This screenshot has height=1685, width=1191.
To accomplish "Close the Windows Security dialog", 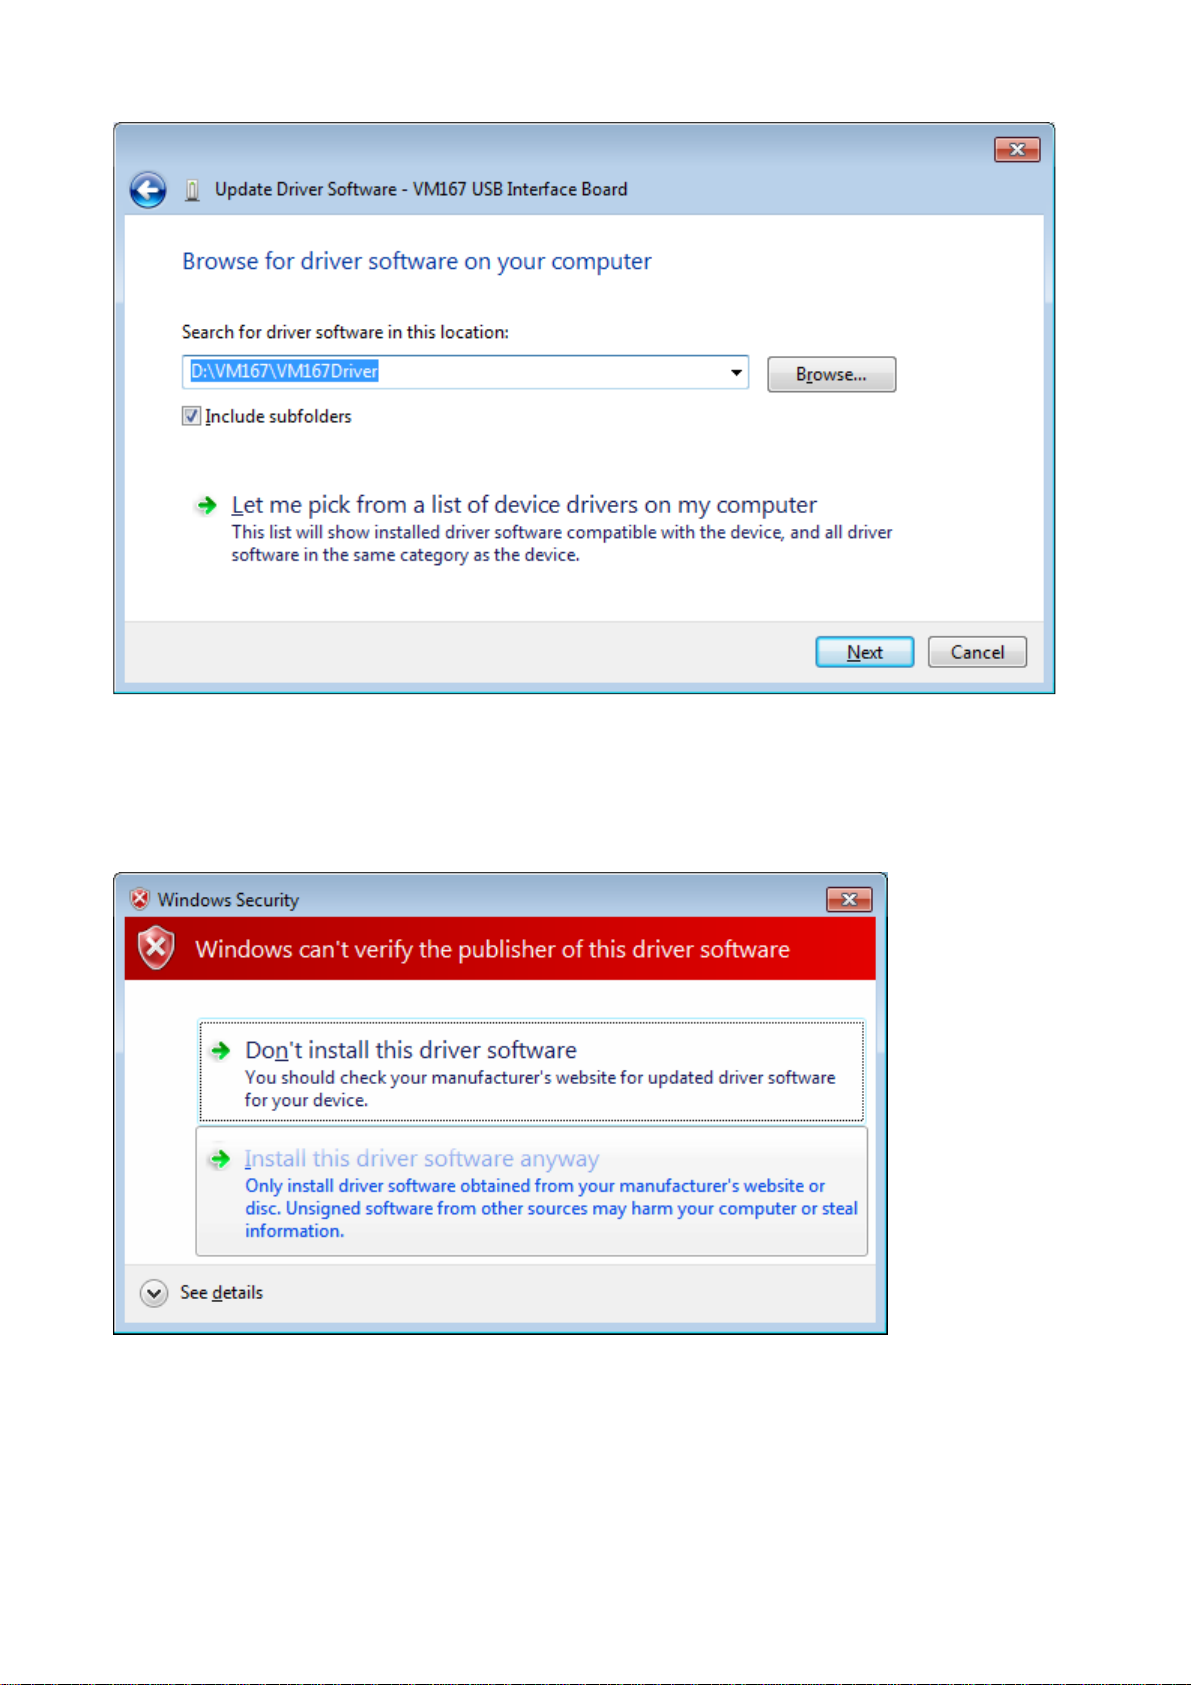I will [849, 899].
